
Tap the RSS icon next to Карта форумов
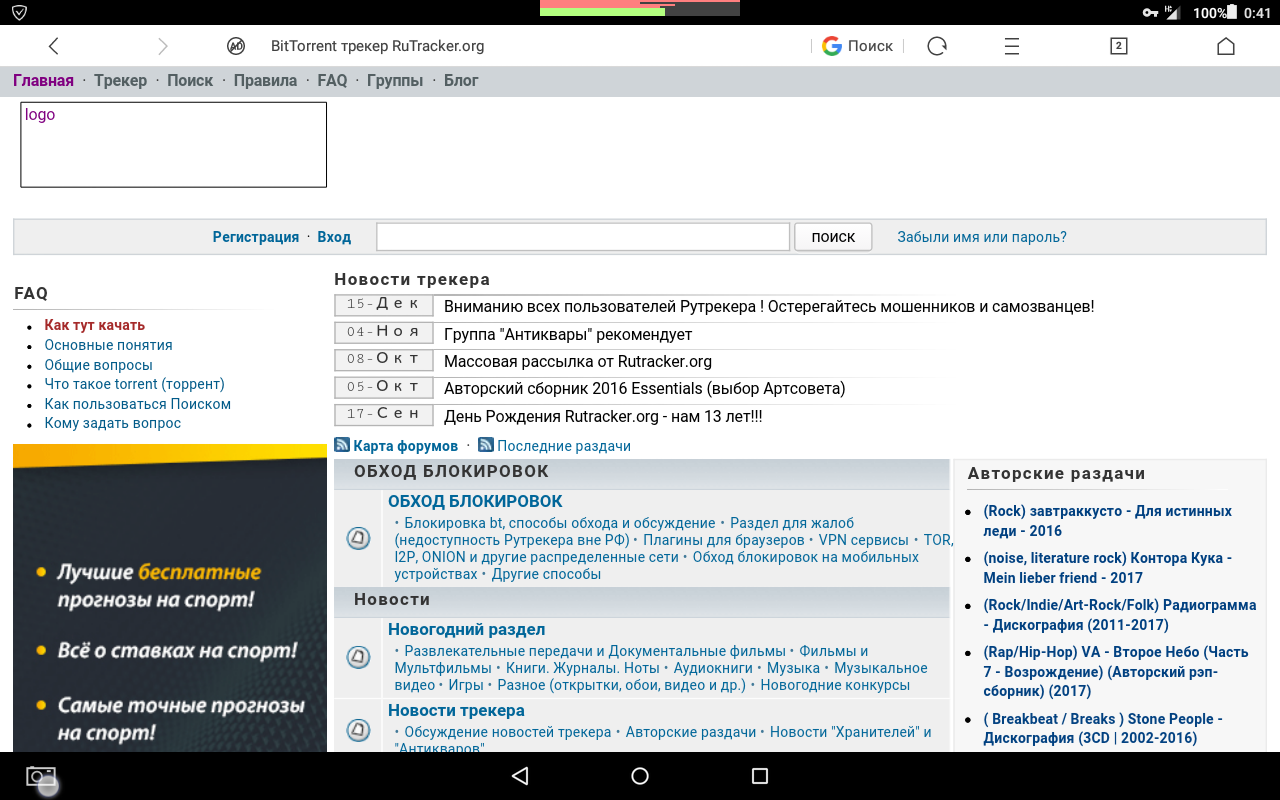click(x=342, y=445)
